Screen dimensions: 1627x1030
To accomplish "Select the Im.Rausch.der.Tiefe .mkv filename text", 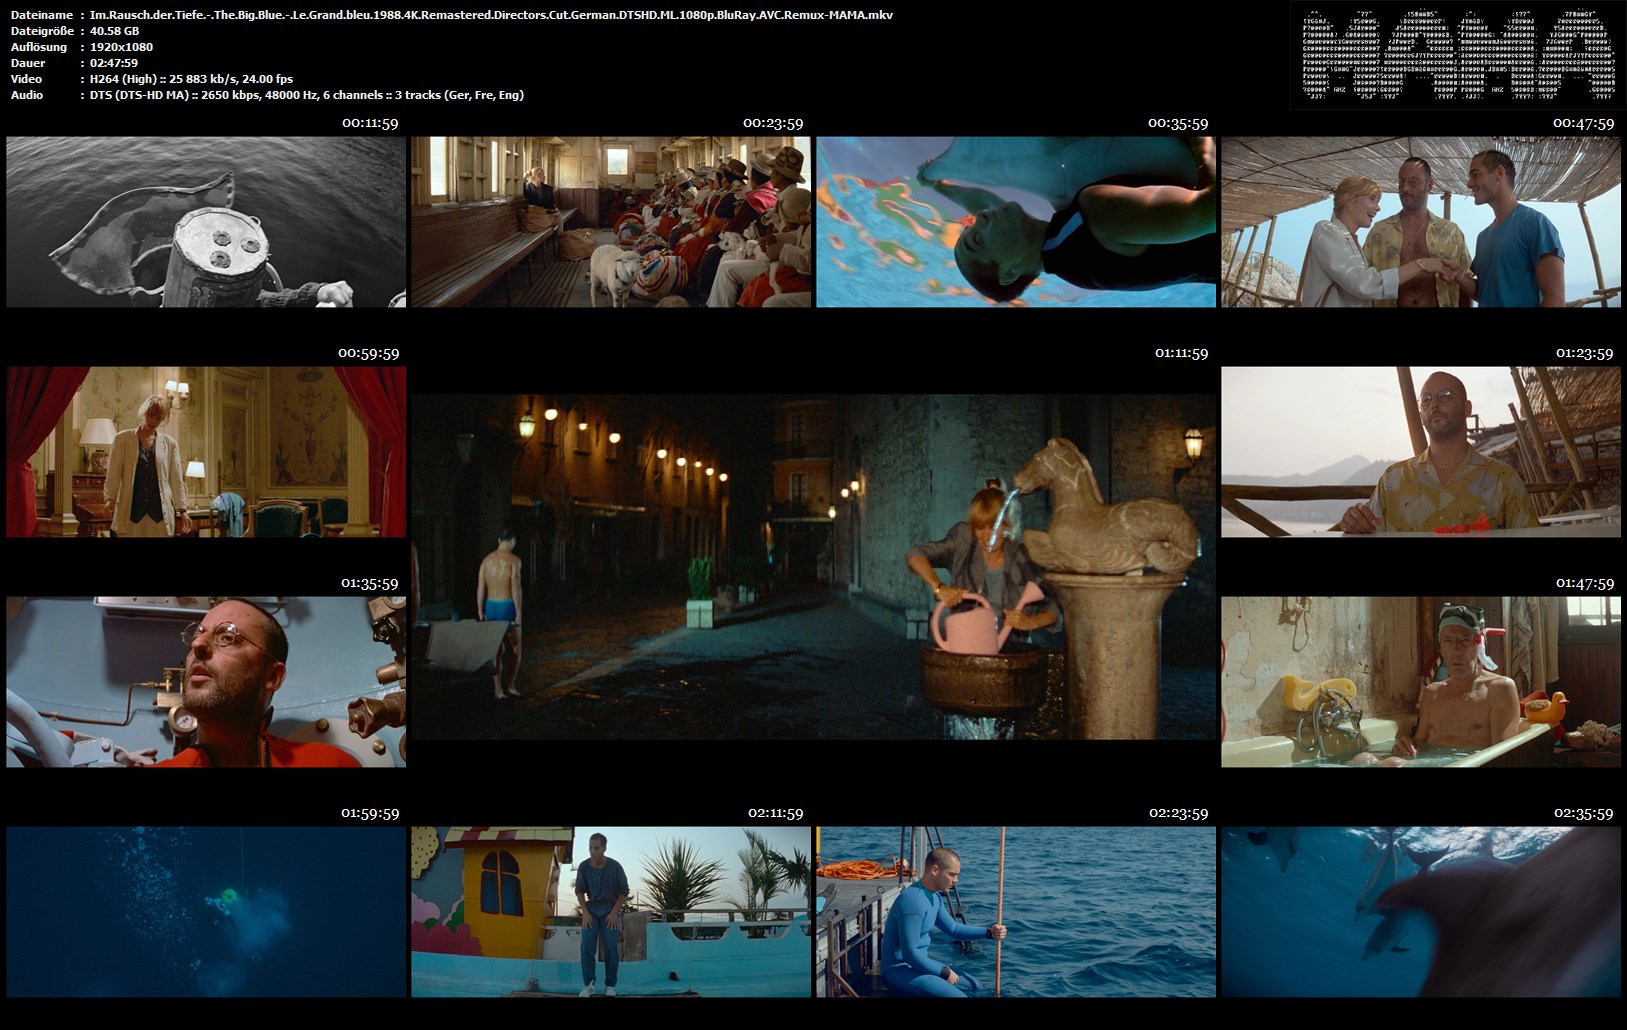I will pos(491,15).
